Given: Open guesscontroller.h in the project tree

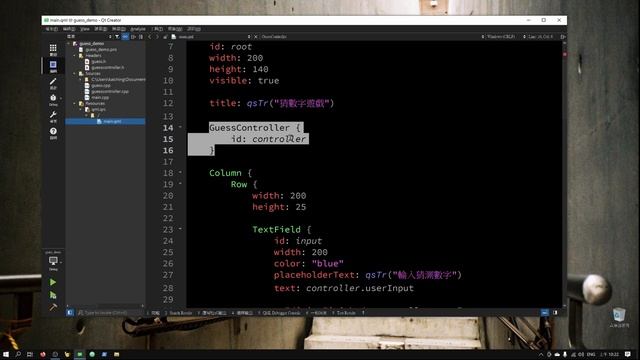Looking at the screenshot, I should 108,68.
